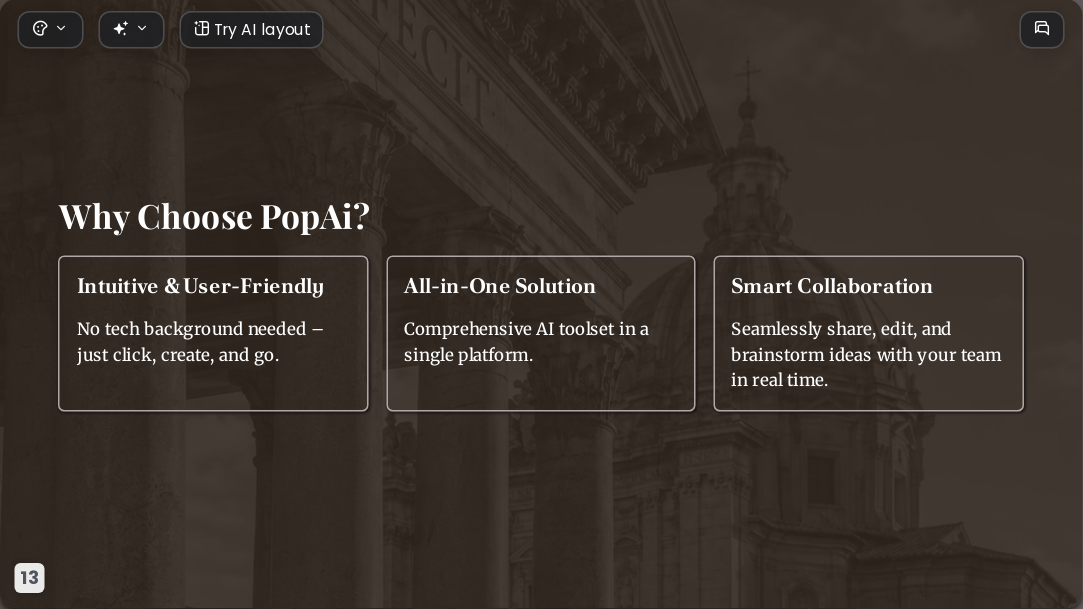Select the 'Smart Collaboration' heading
Screen dimensions: 1083x609
[832, 287]
